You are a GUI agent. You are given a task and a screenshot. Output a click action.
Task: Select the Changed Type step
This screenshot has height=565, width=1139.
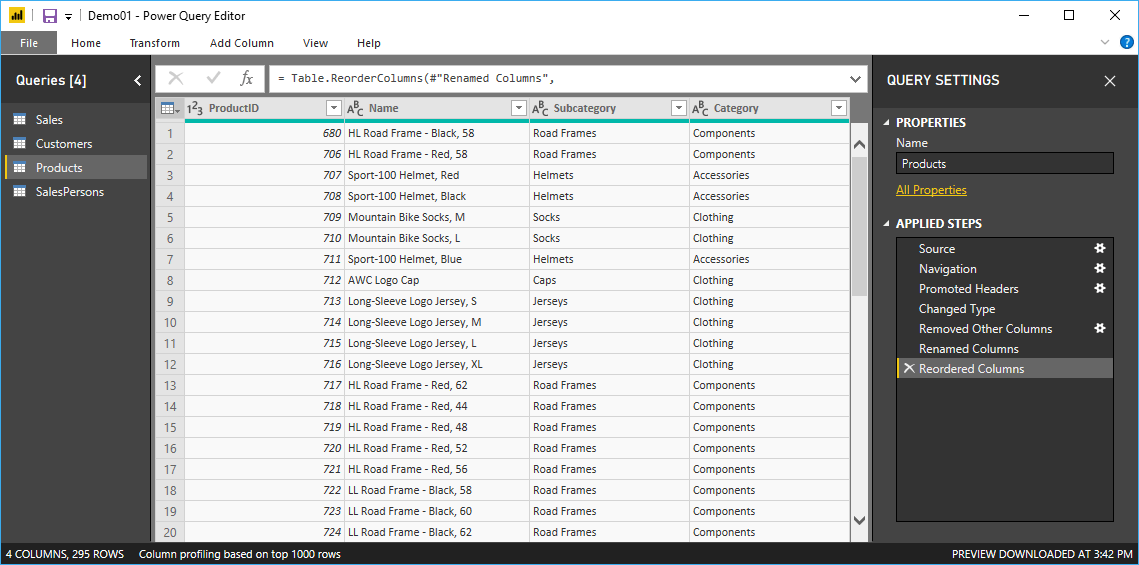pyautogui.click(x=1005, y=309)
